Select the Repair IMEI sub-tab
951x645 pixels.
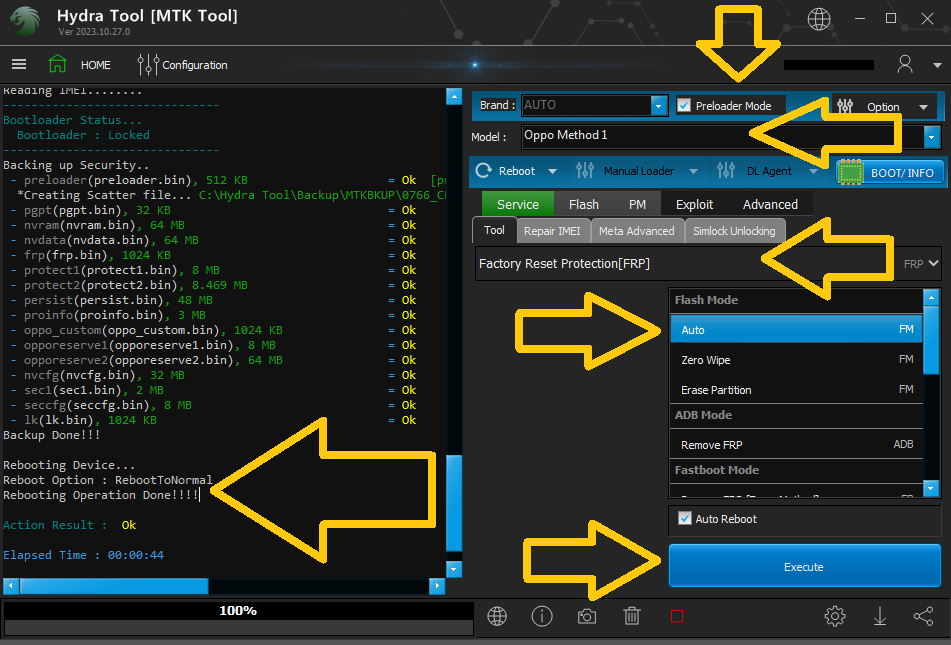552,231
